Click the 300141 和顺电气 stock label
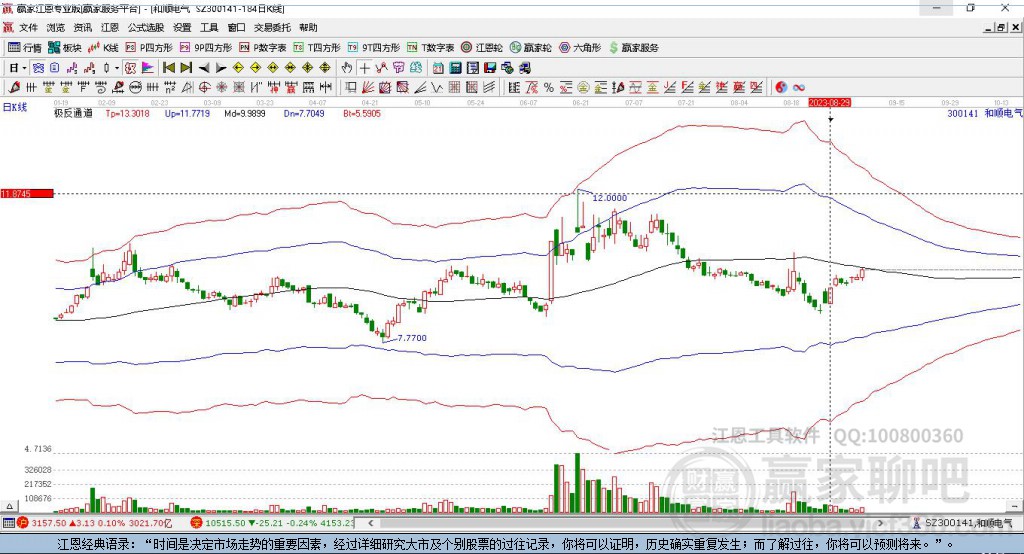 [x=984, y=113]
